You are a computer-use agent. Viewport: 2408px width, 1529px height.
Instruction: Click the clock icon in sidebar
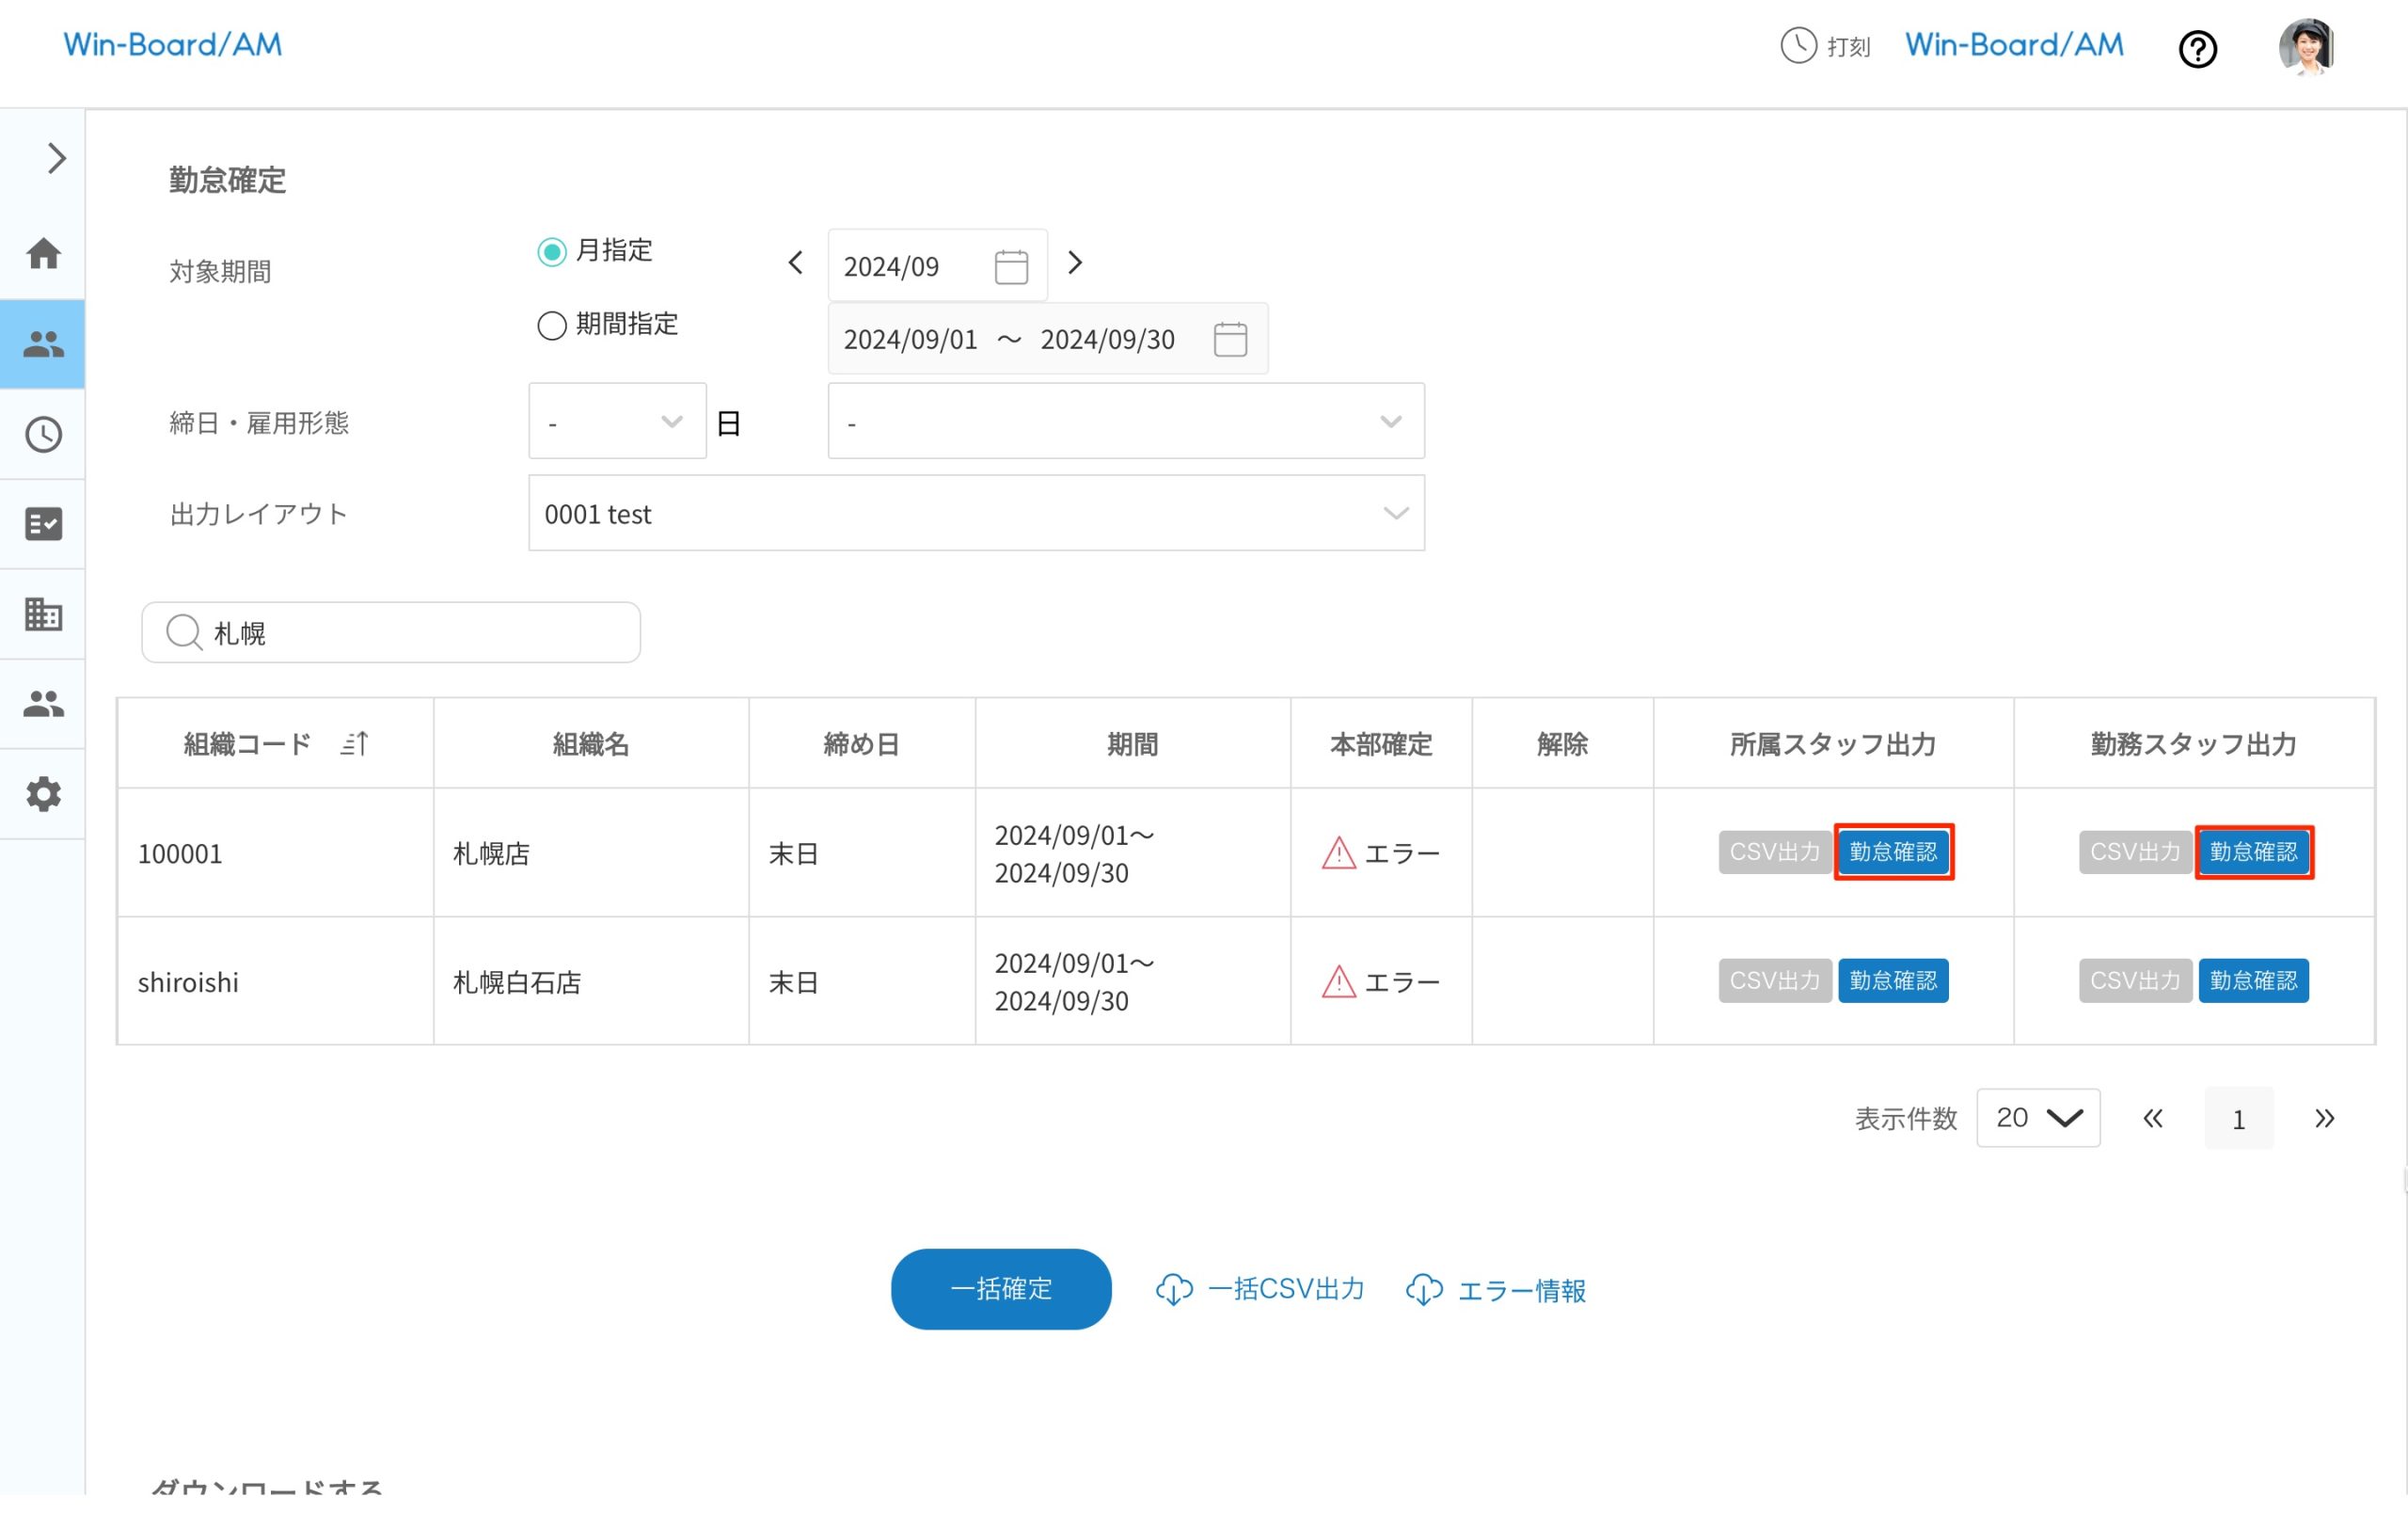(43, 434)
